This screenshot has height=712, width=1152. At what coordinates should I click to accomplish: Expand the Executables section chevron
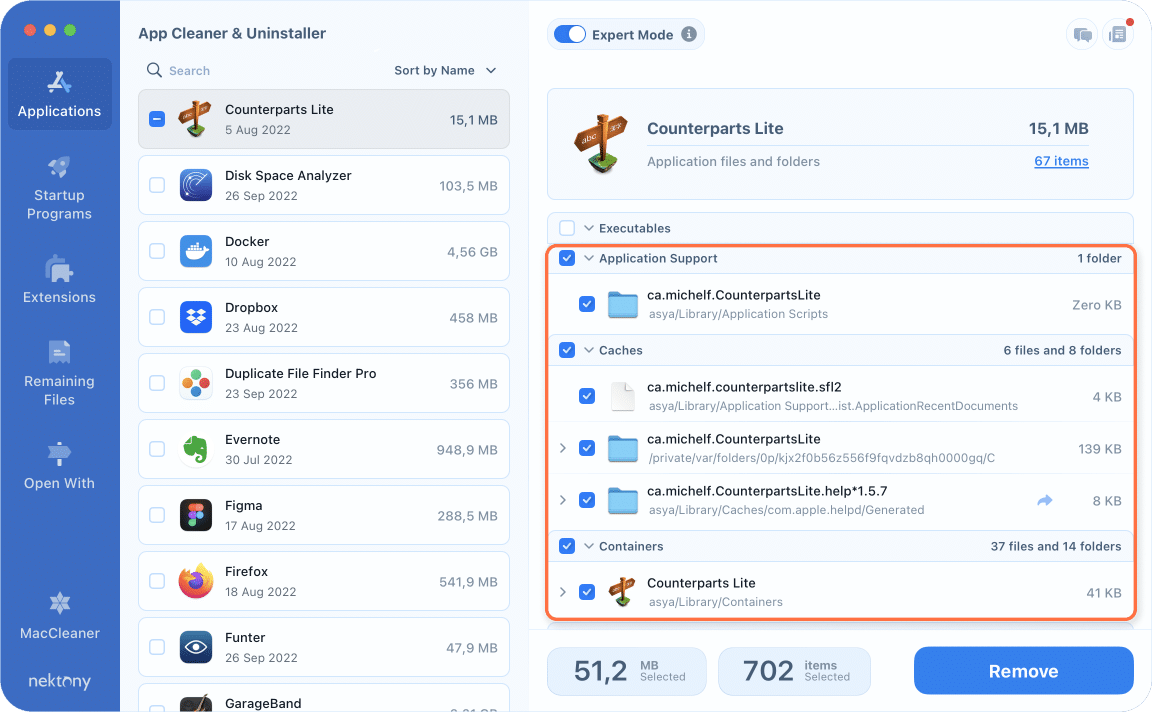(x=588, y=228)
